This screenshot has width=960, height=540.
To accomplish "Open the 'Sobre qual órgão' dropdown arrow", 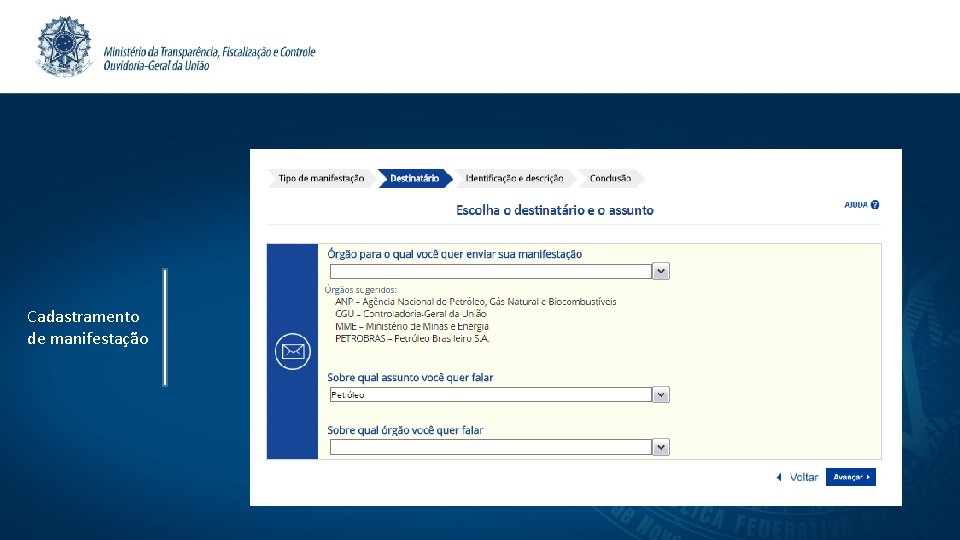I will tap(661, 448).
